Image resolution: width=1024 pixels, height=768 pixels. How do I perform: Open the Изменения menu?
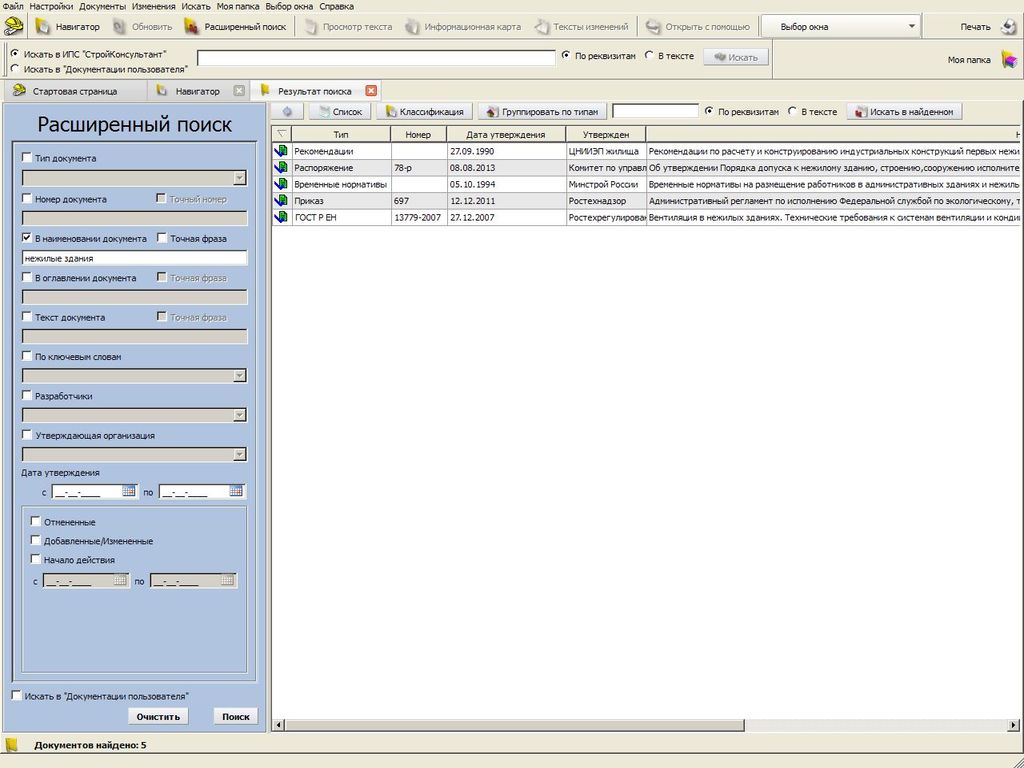point(153,6)
